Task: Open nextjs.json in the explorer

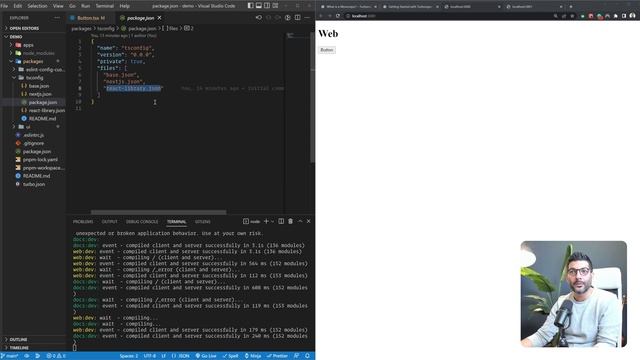Action: point(40,94)
